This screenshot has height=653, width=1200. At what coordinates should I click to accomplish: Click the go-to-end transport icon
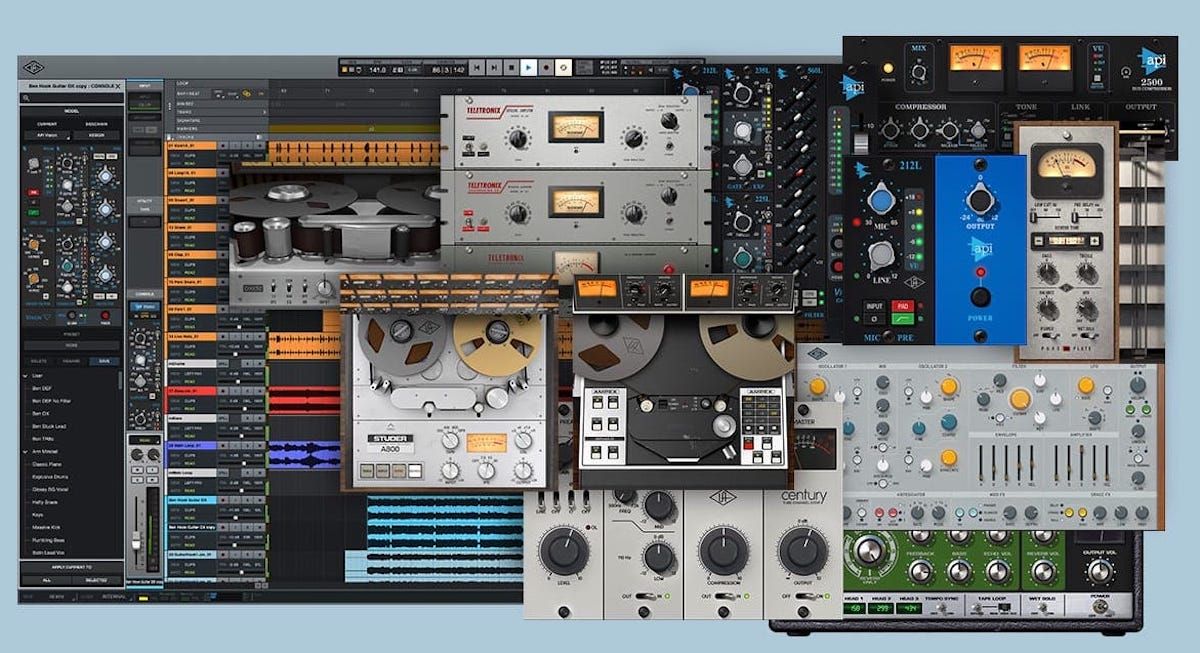[494, 68]
